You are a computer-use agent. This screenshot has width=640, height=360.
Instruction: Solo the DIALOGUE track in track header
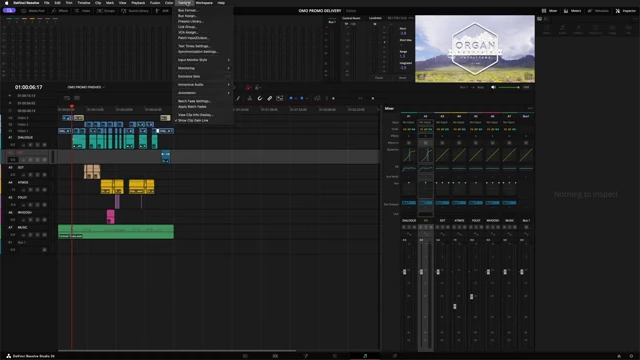click(38, 144)
